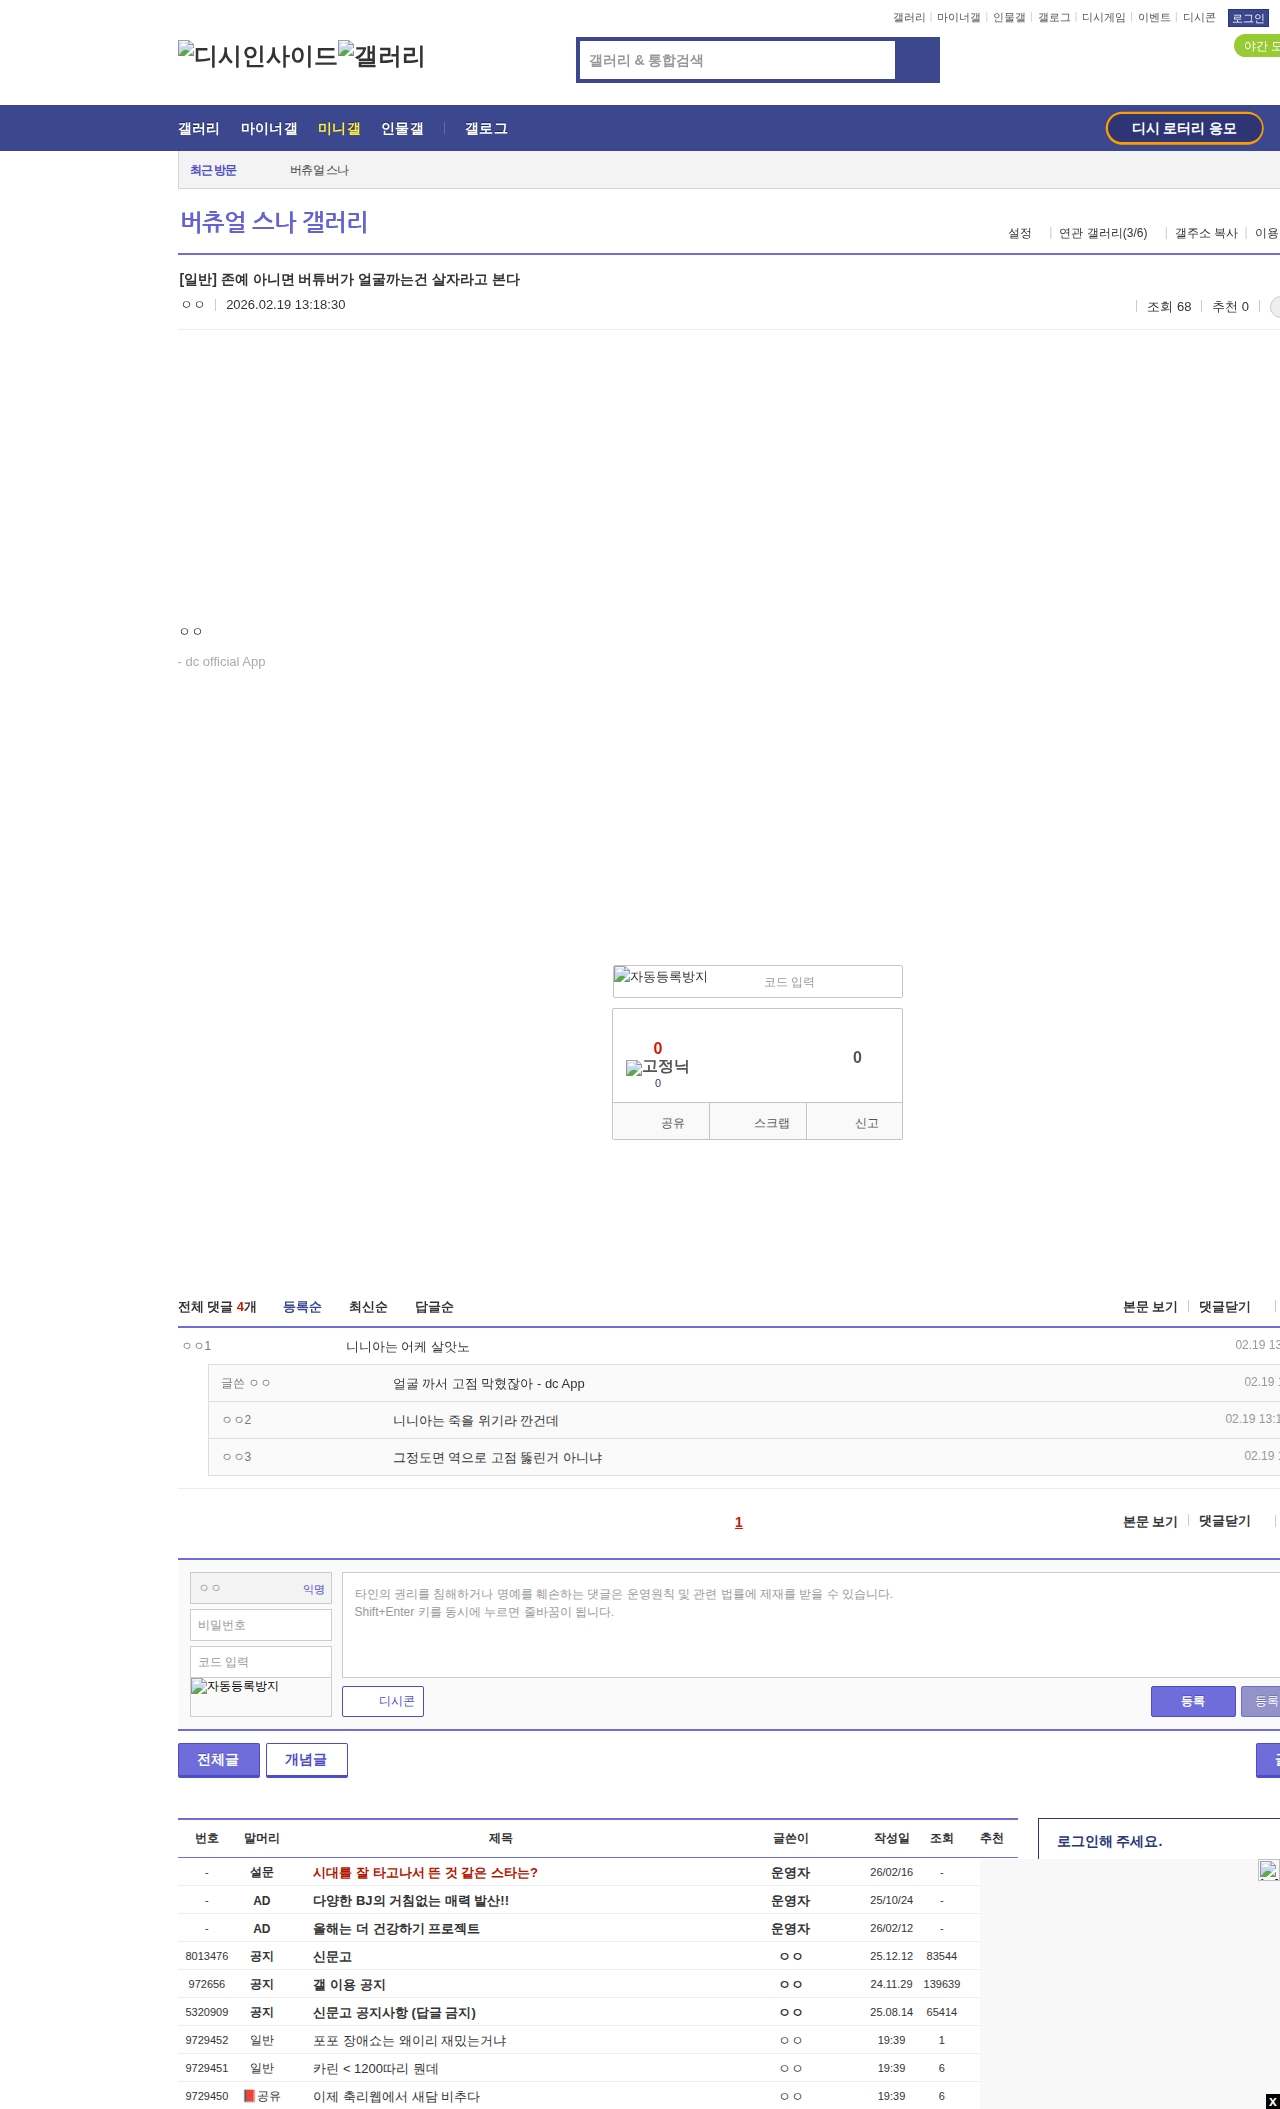Open notice post 신문고 numbered 8013476

point(332,1957)
